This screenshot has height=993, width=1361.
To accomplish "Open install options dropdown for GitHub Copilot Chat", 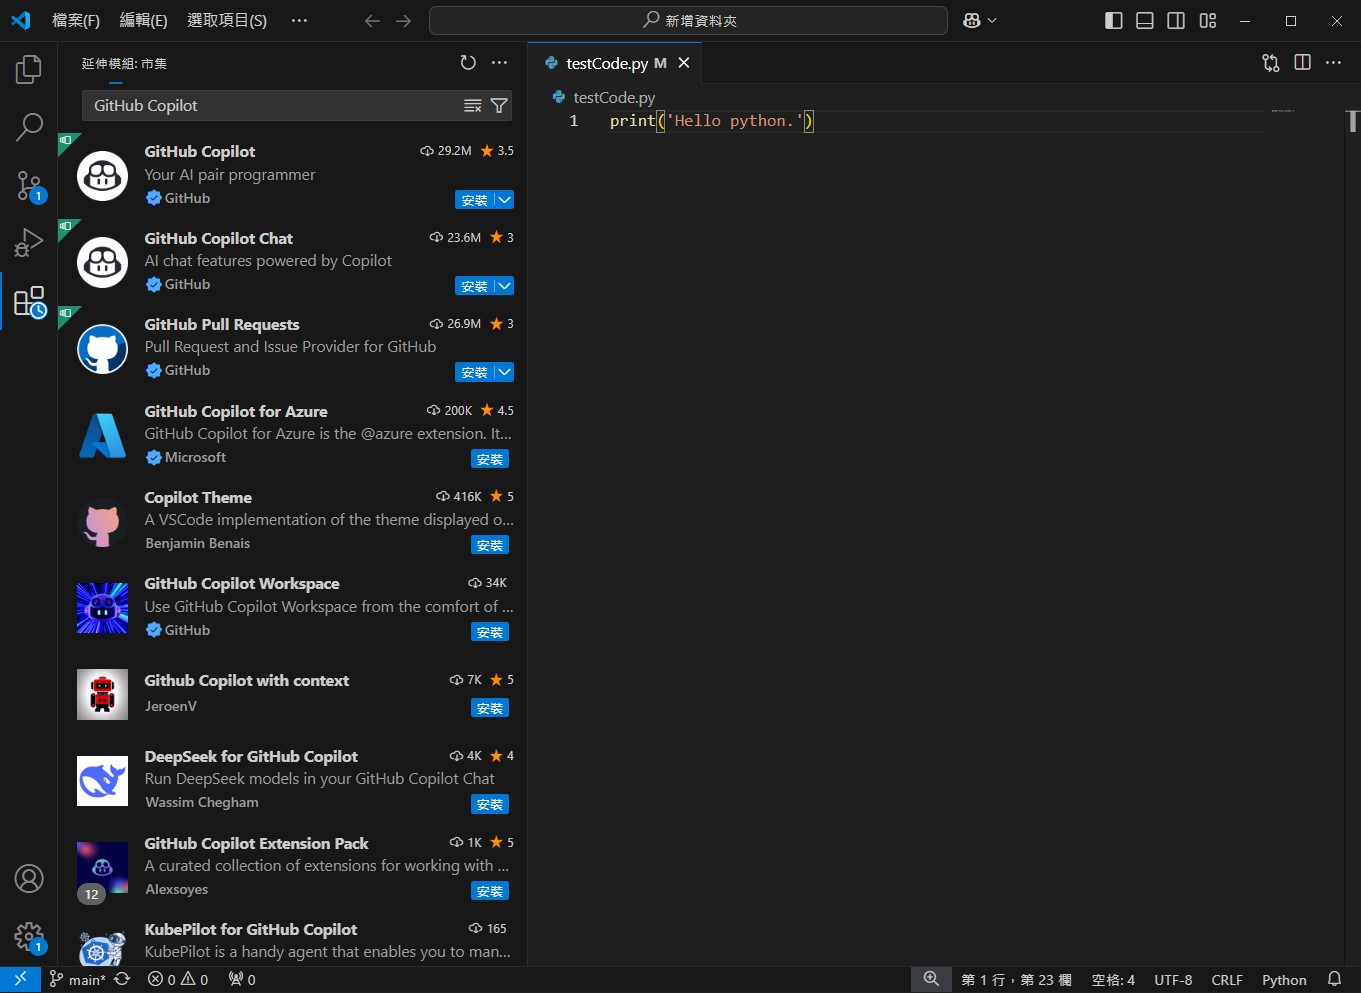I will click(505, 286).
